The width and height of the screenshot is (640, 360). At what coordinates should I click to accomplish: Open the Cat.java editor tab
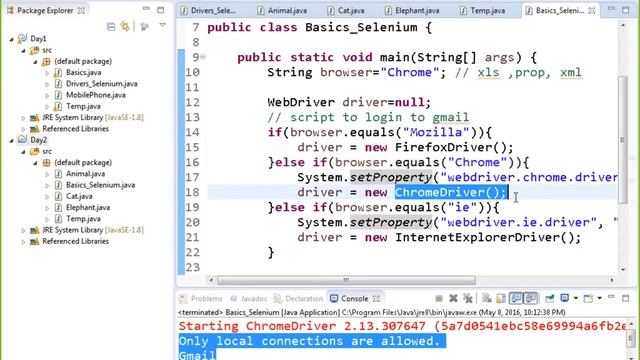(346, 11)
